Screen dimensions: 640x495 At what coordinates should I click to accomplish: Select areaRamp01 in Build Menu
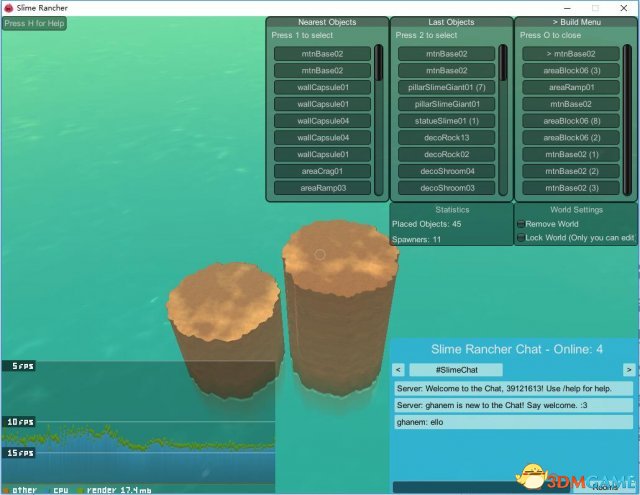point(571,87)
